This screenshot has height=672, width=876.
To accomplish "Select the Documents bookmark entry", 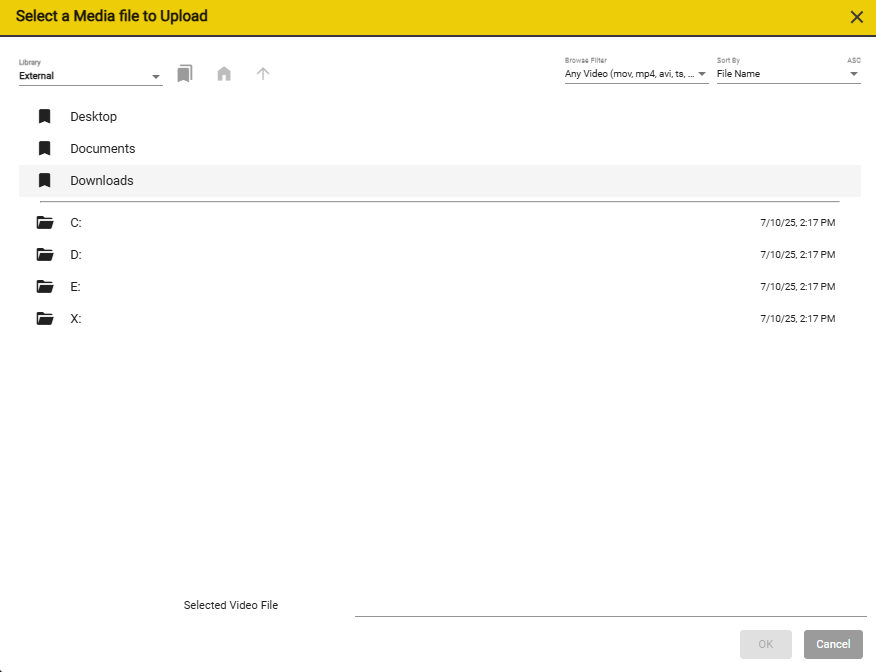I will pyautogui.click(x=440, y=149).
